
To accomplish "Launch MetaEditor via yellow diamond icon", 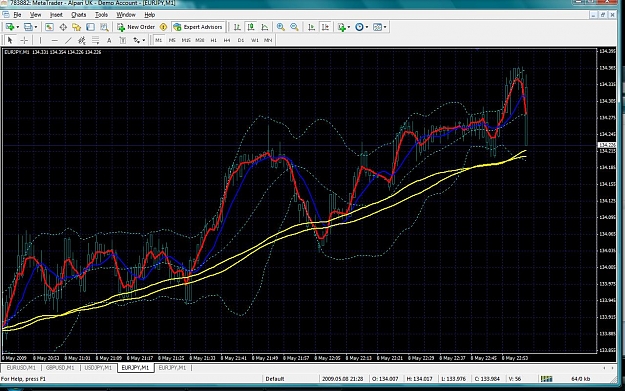I will (163, 27).
